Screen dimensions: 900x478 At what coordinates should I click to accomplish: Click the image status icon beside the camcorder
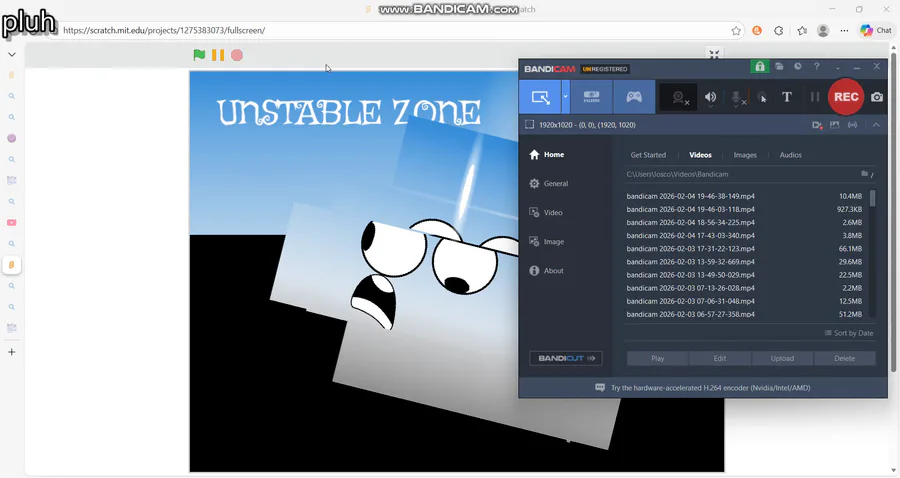coord(835,125)
